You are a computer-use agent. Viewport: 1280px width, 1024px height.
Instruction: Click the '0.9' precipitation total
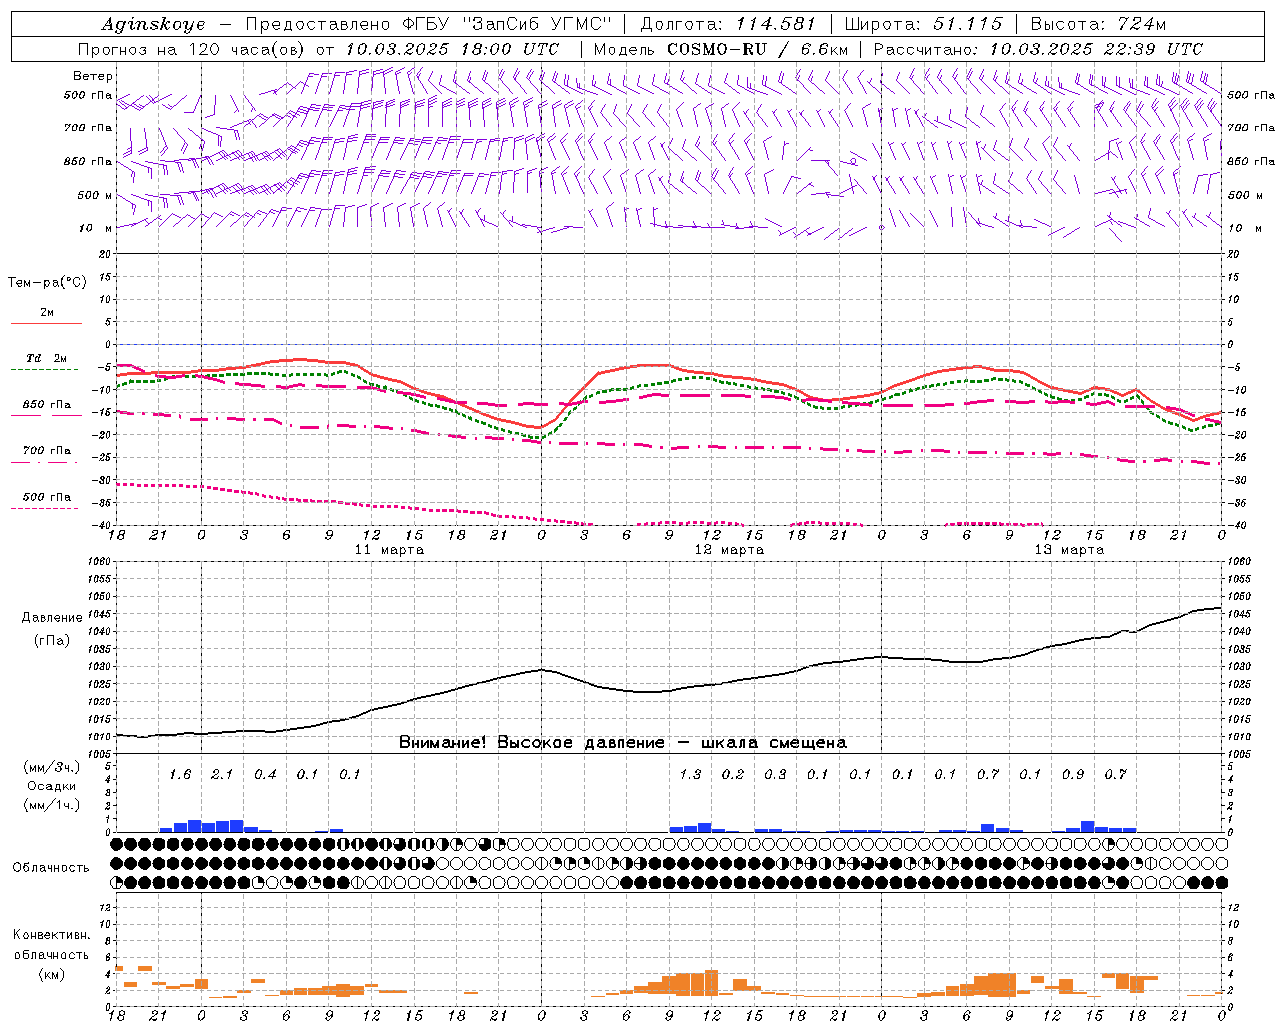click(x=1073, y=774)
